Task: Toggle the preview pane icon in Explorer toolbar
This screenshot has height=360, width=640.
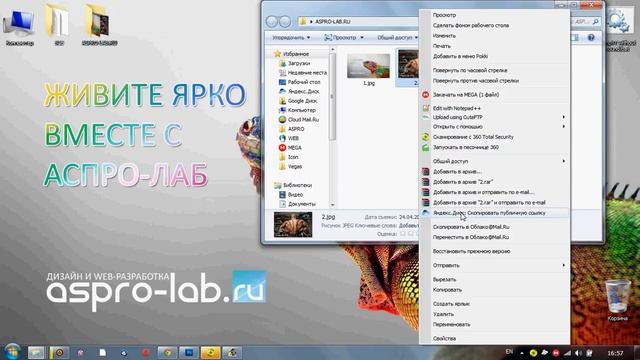Action: coord(575,38)
